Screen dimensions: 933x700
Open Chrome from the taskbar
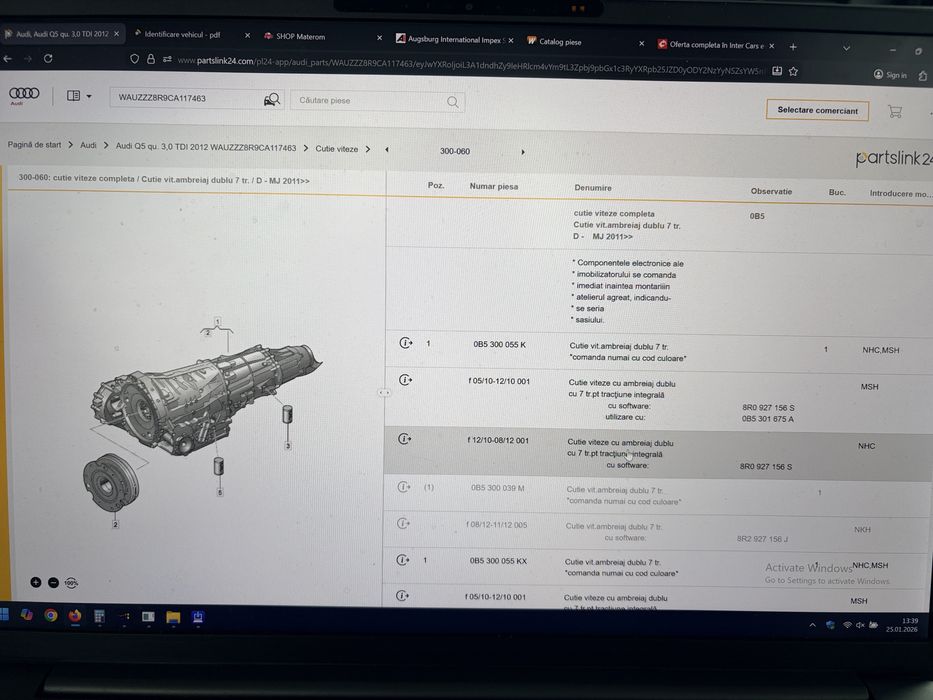tap(51, 615)
